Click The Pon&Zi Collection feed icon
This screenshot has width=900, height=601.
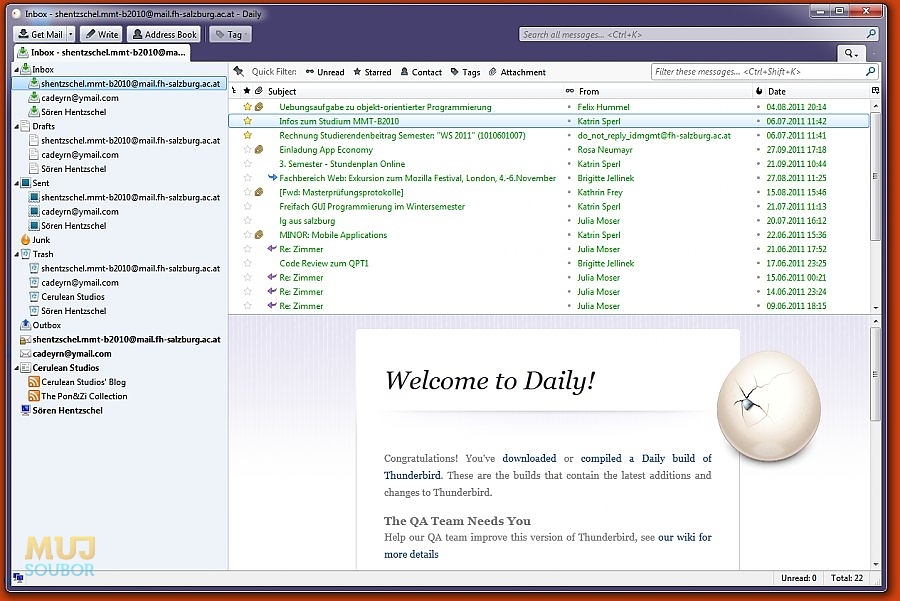coord(34,396)
